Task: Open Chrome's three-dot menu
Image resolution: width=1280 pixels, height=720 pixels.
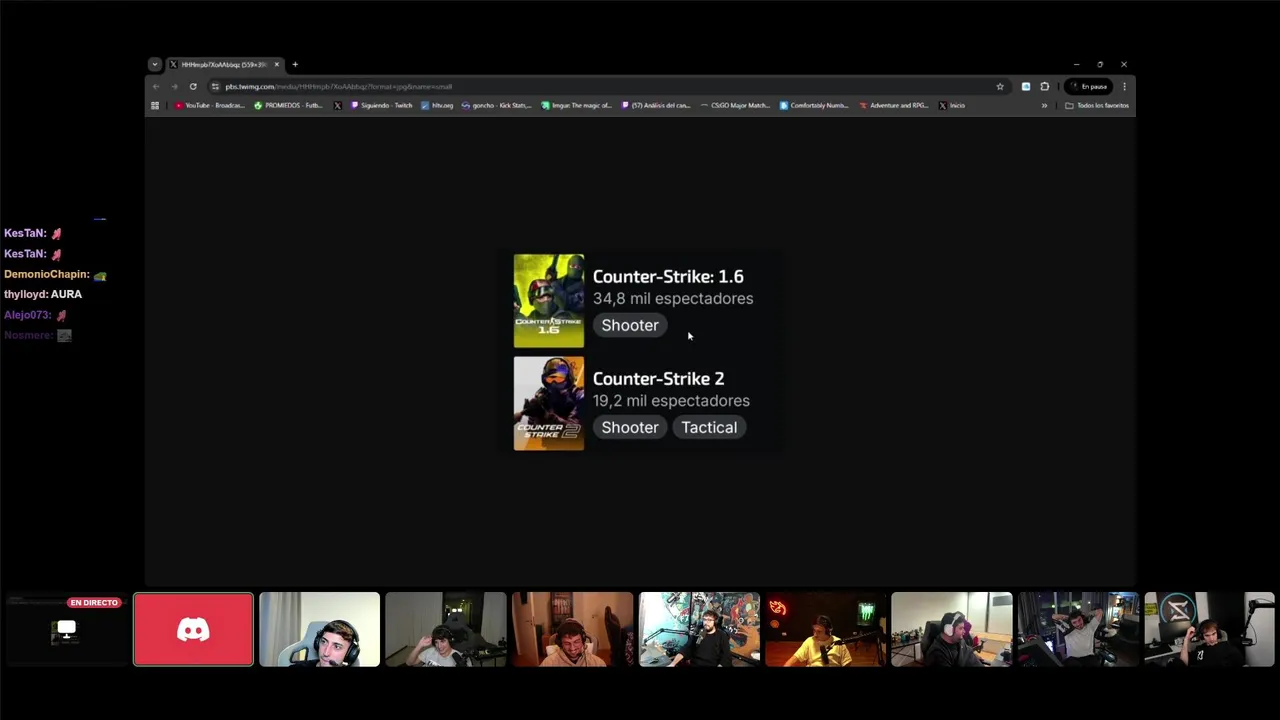Action: 1124,86
